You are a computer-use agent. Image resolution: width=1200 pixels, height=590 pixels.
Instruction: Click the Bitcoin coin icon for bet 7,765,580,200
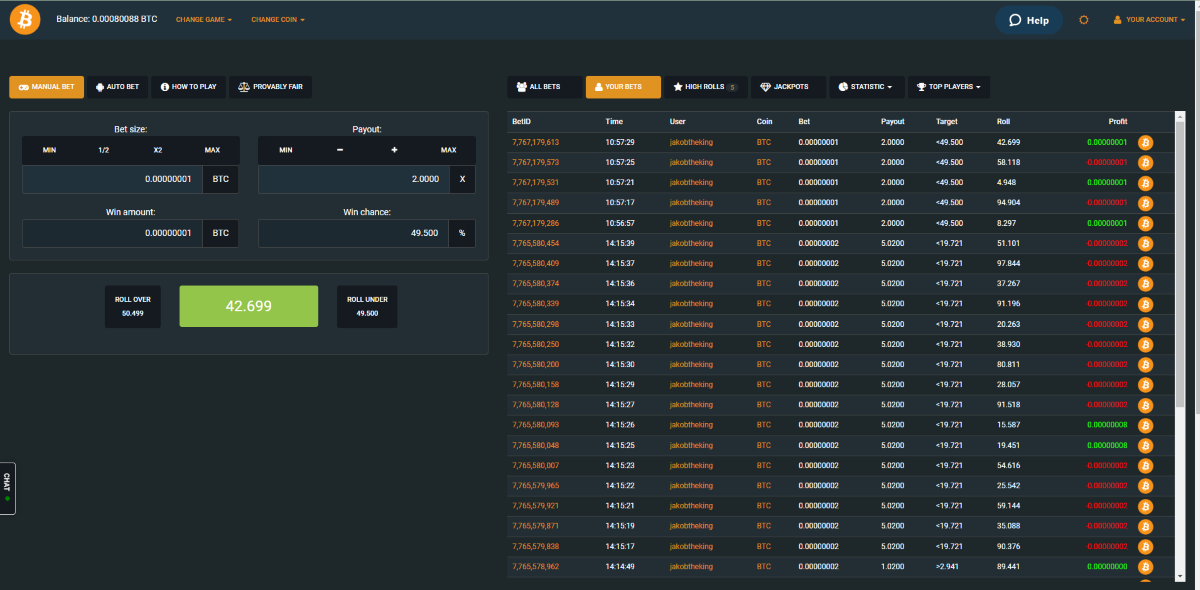[x=1146, y=365]
